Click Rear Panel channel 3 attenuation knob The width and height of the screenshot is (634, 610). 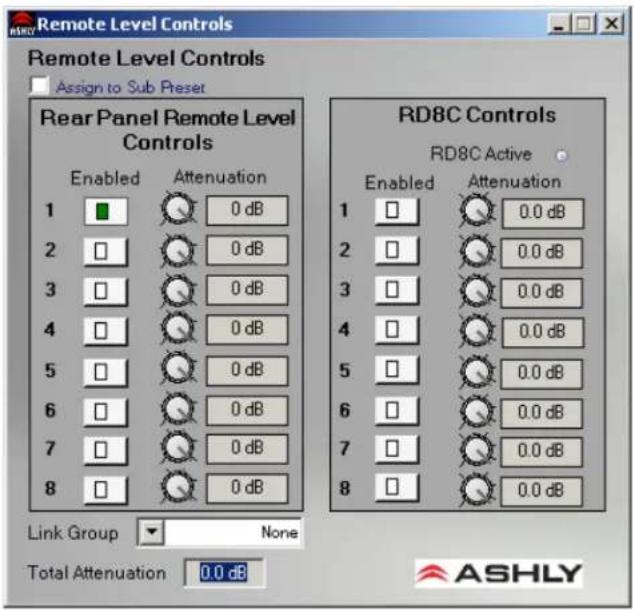click(178, 291)
